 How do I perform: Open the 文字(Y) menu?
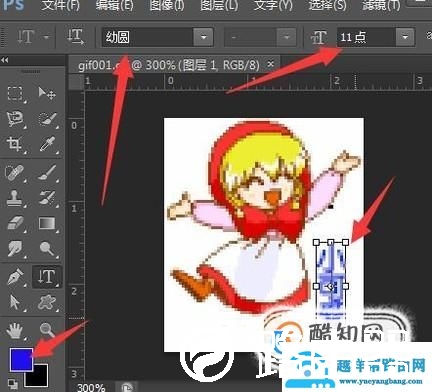[x=273, y=5]
